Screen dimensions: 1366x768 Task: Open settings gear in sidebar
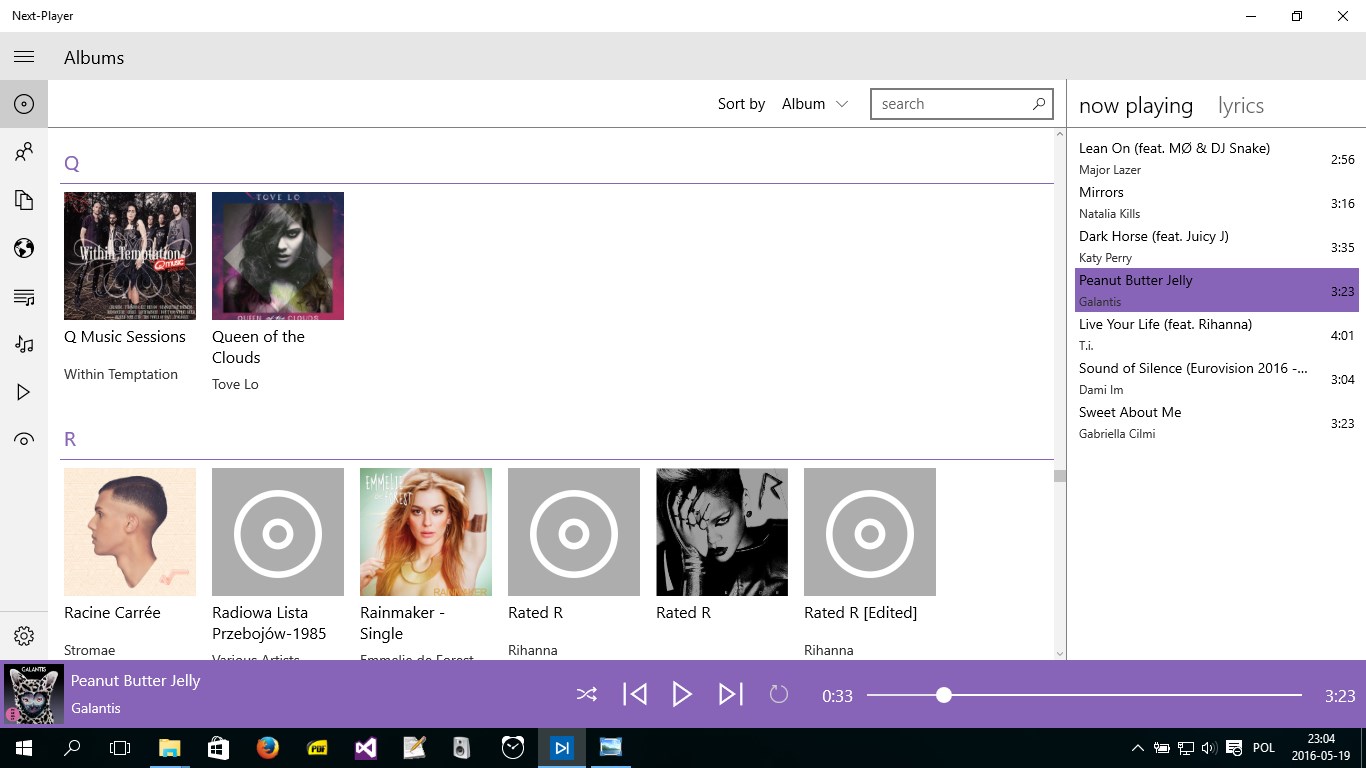(24, 636)
